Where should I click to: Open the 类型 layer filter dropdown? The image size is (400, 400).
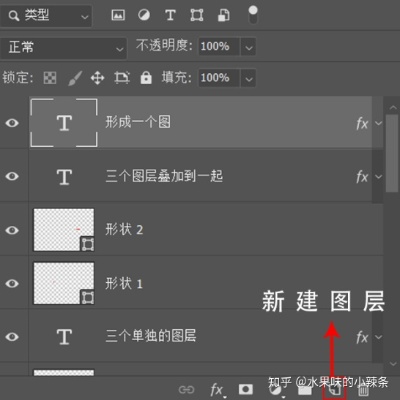pyautogui.click(x=46, y=16)
